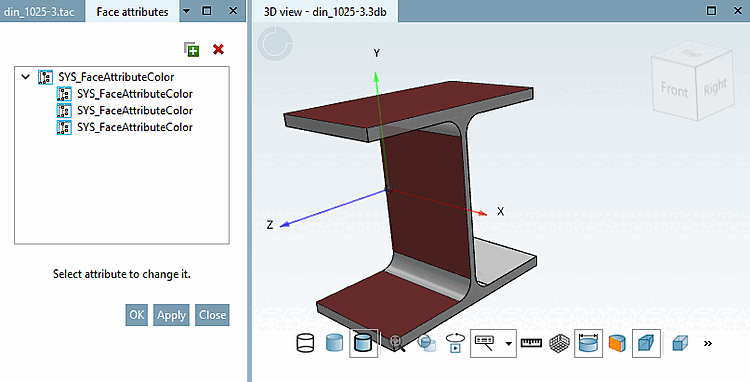Select shaded display mode cylinder icon

(334, 343)
